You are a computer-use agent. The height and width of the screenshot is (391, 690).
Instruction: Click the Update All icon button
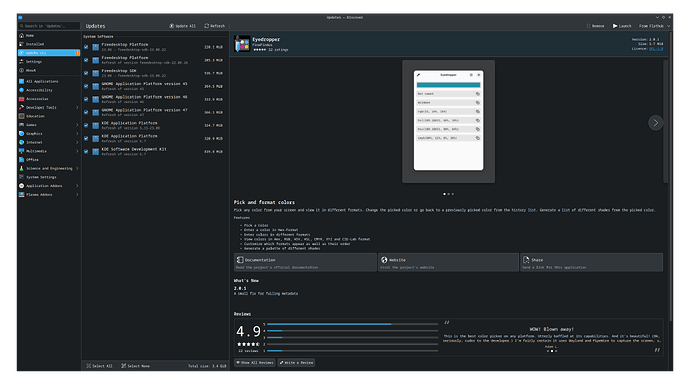172,26
